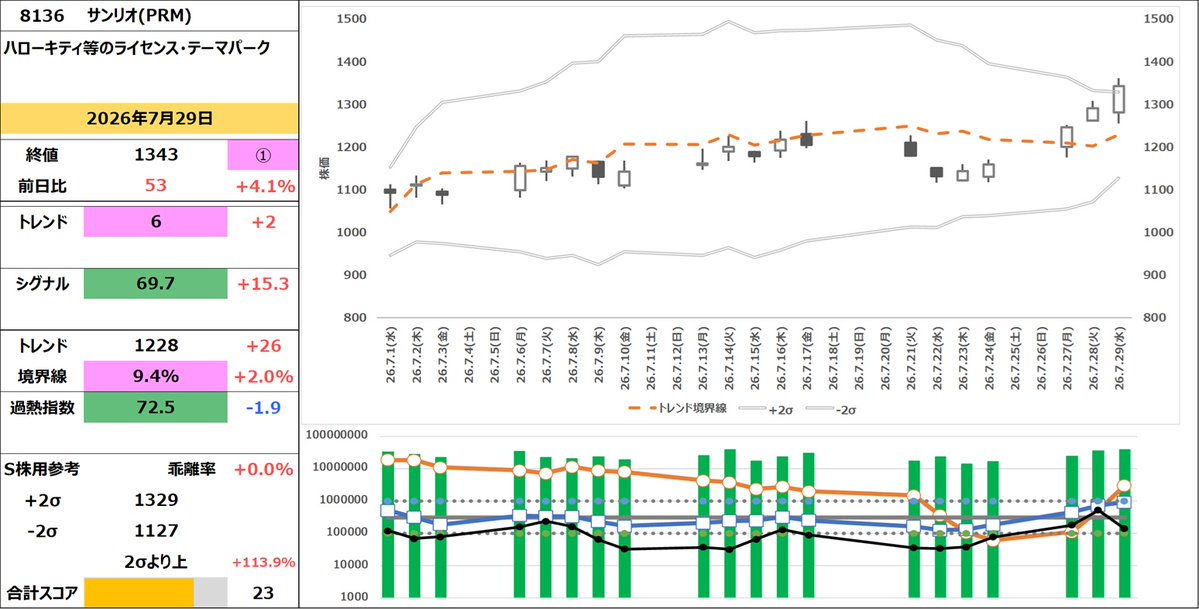Select the 26.7.14(火) date label
Image resolution: width=1199 pixels, height=609 pixels.
pos(729,358)
